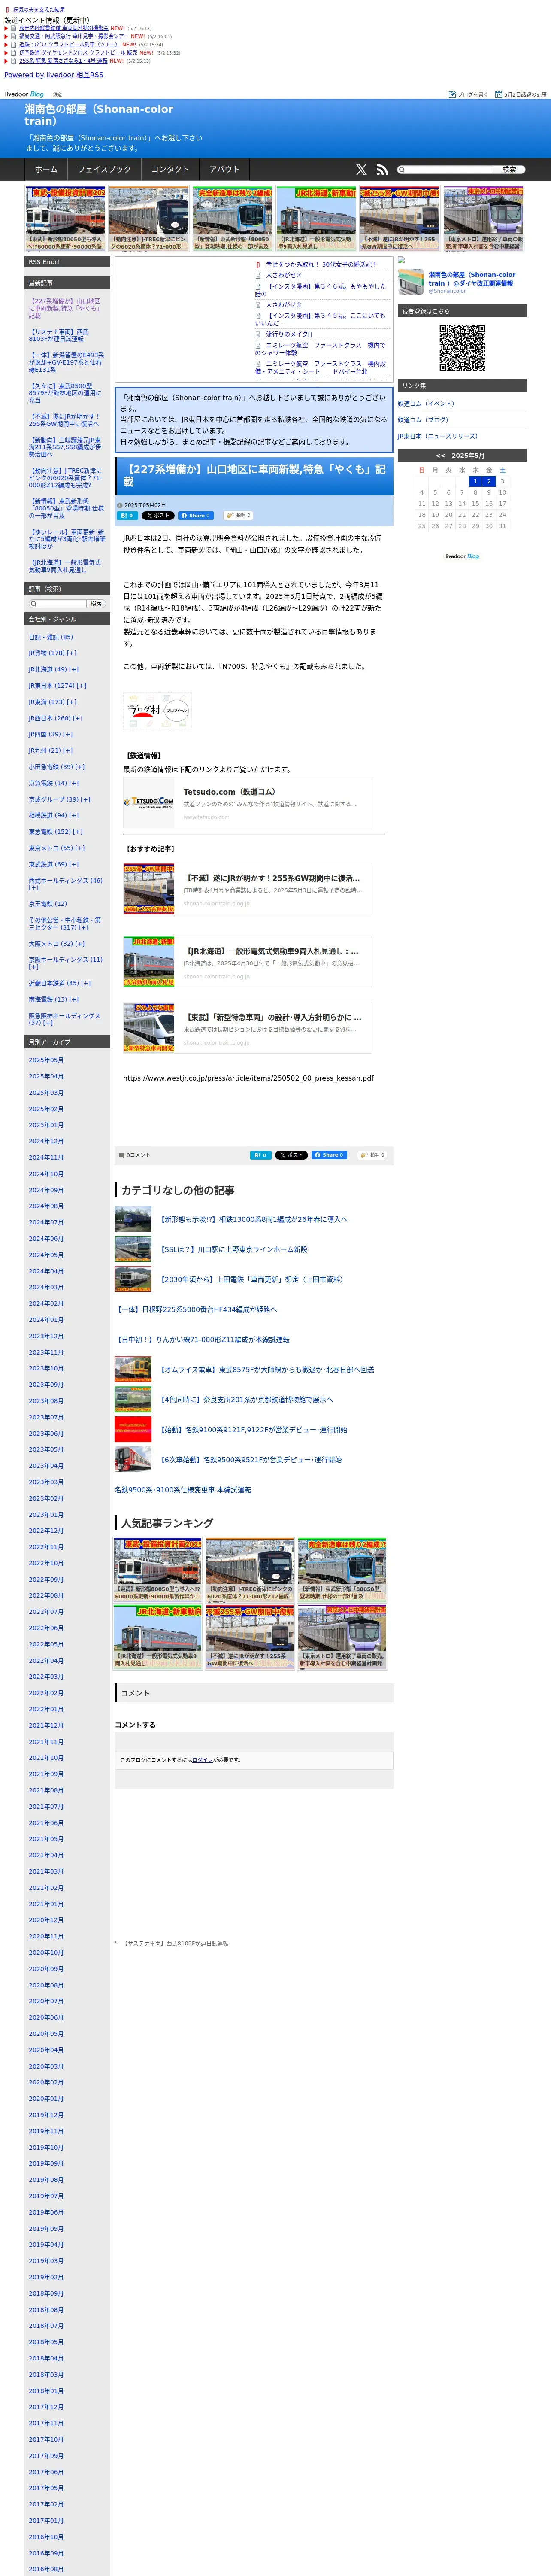551x2576 pixels.
Task: Open the Powered by livedoor 相互RSS link
Action: tap(54, 75)
